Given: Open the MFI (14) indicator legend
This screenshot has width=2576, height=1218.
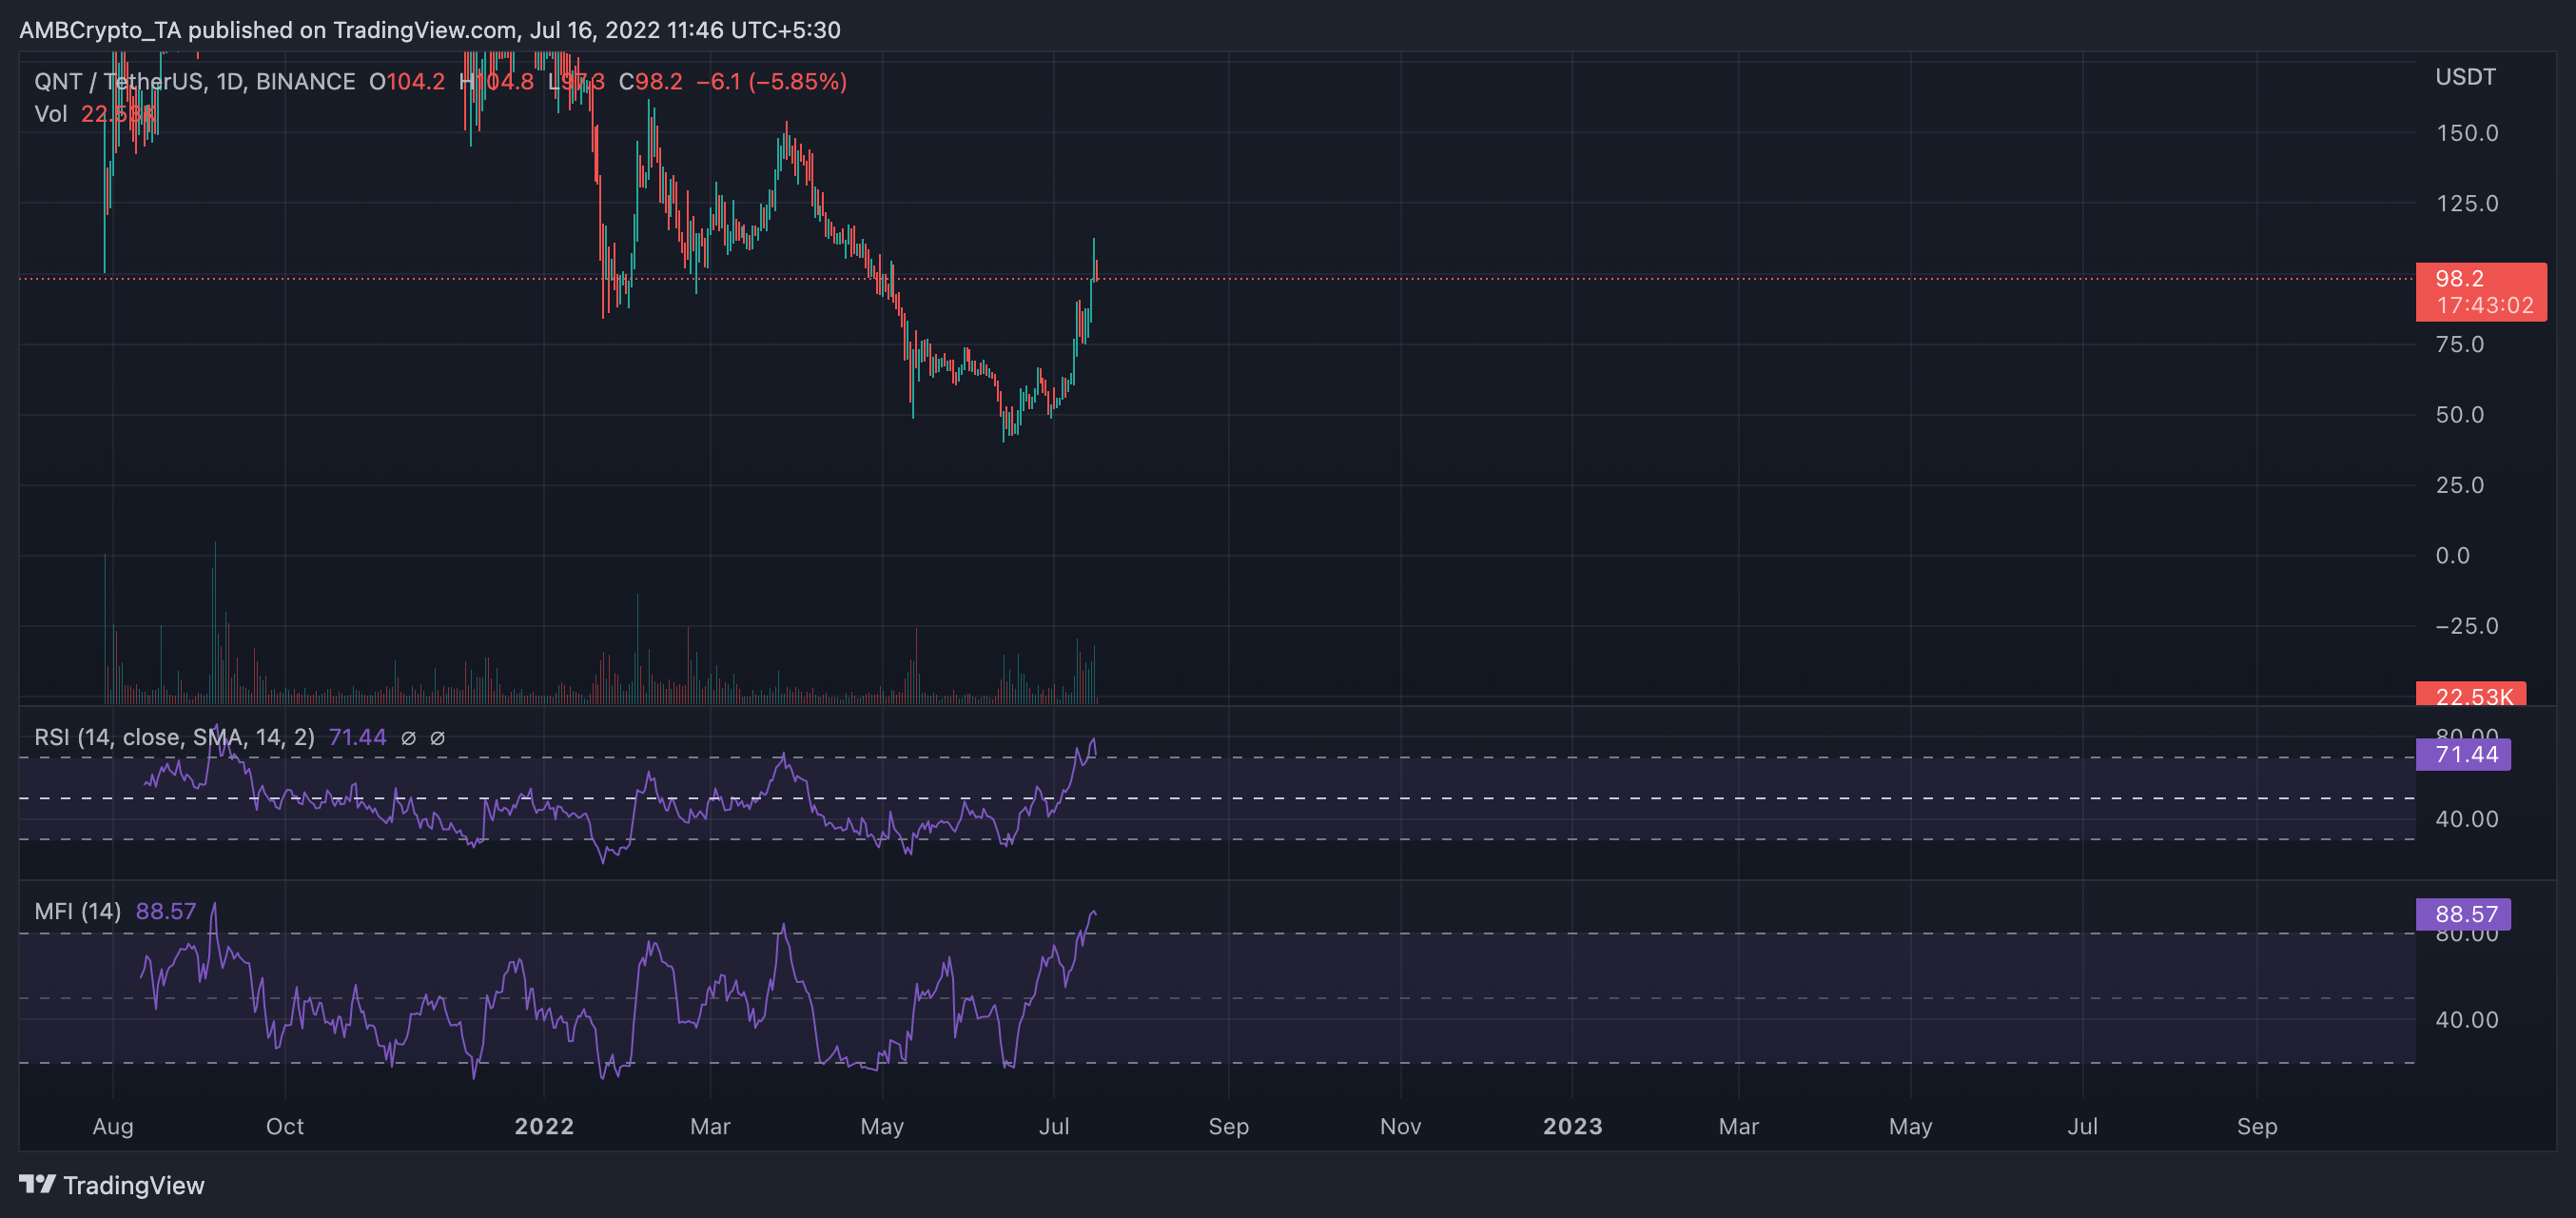Looking at the screenshot, I should pyautogui.click(x=77, y=911).
